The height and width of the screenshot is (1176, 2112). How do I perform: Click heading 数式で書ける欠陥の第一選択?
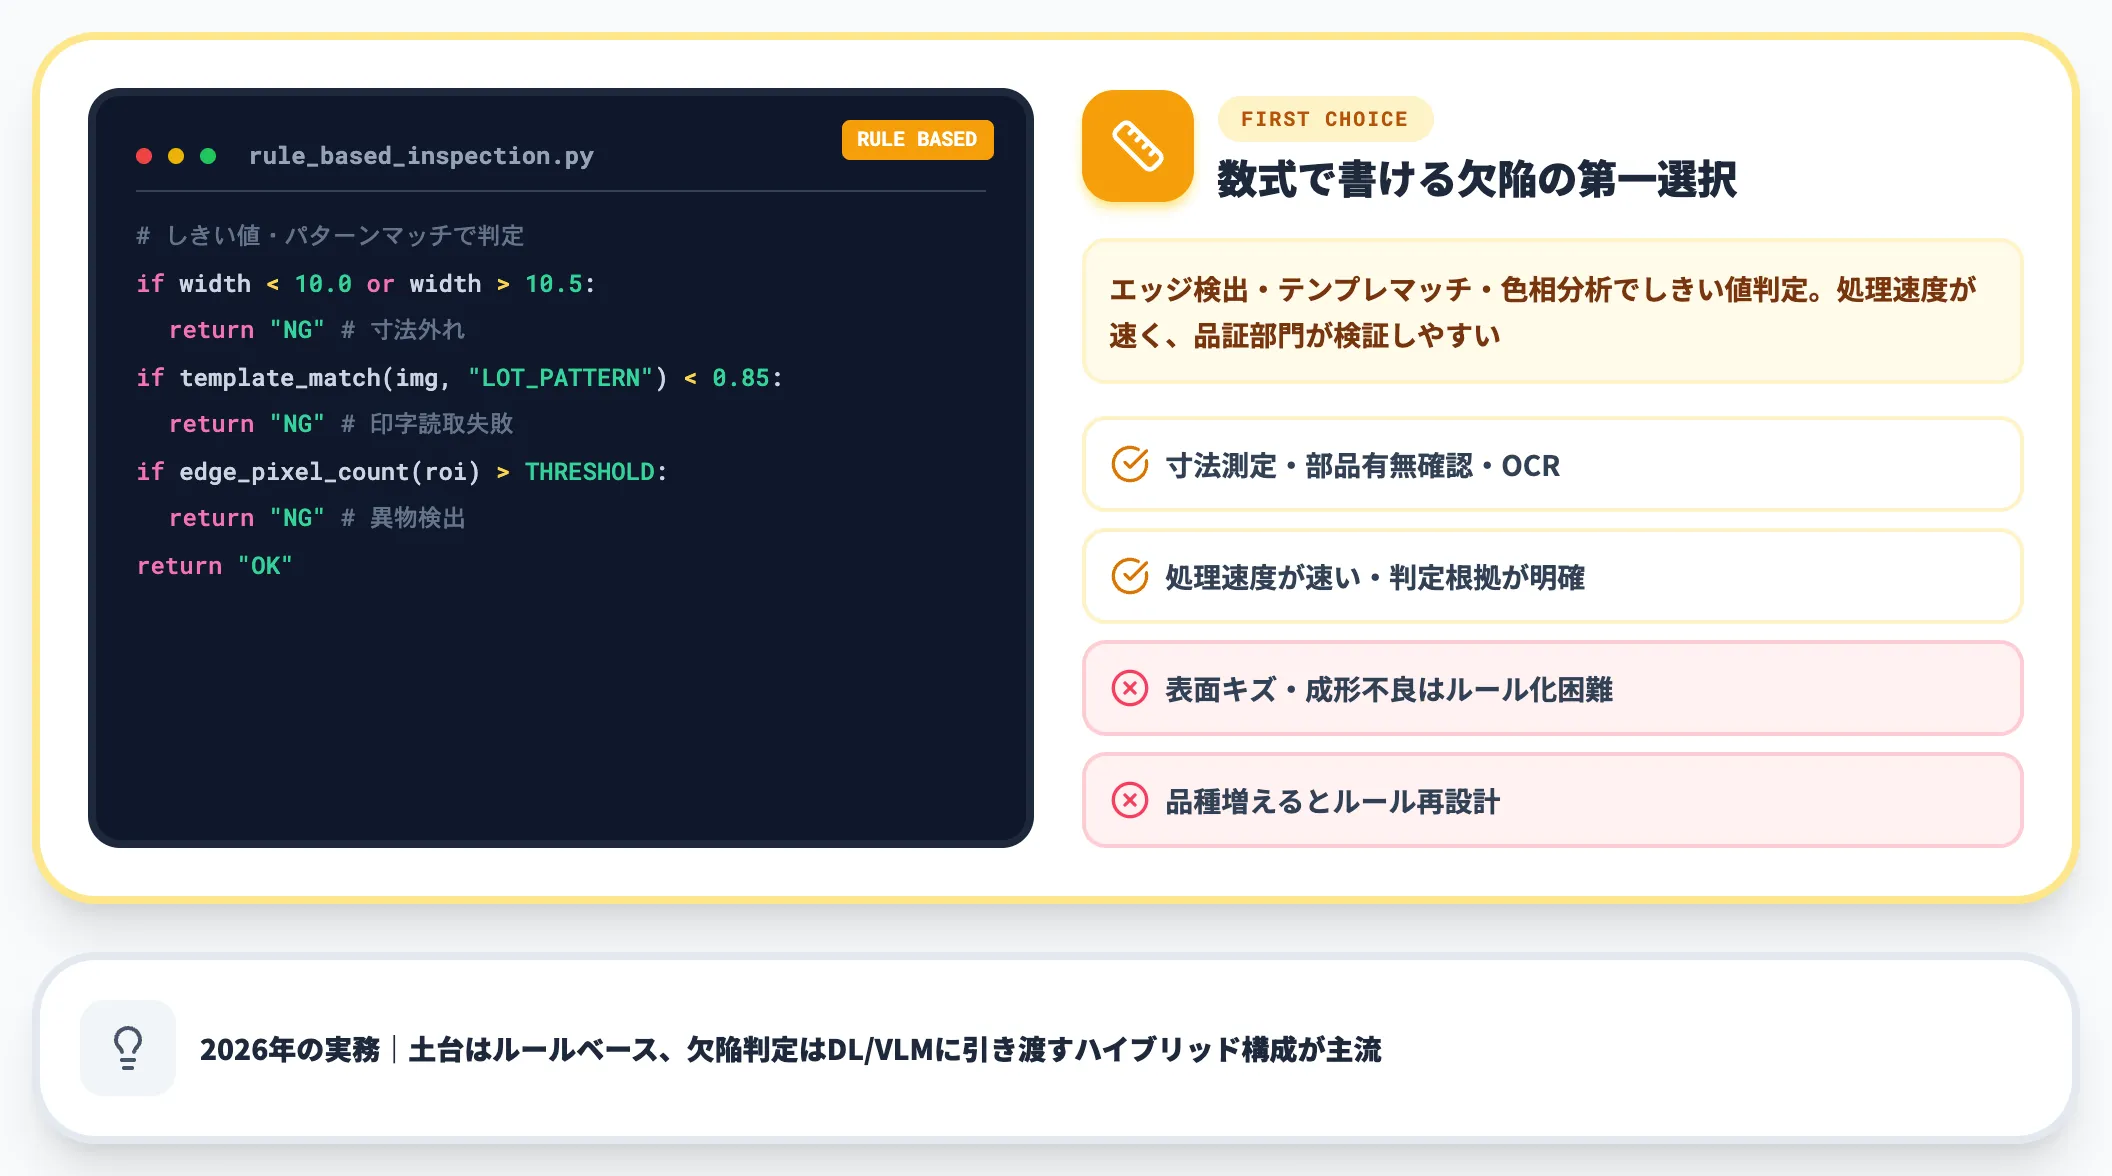(1476, 179)
